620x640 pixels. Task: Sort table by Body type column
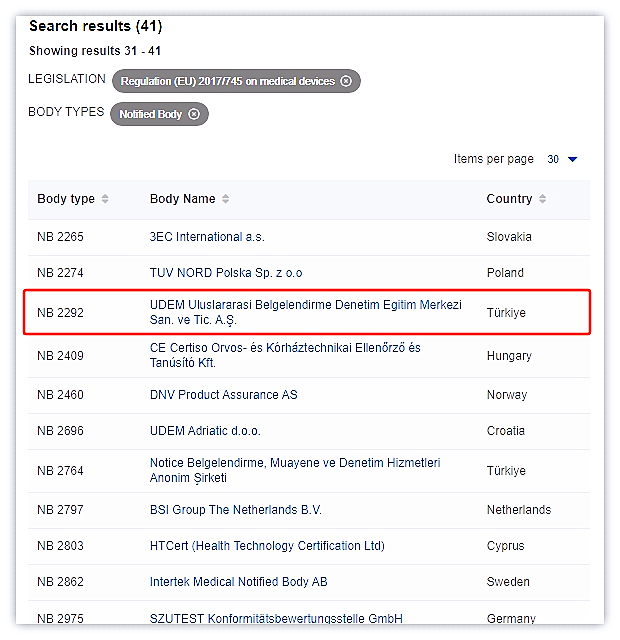pos(105,199)
